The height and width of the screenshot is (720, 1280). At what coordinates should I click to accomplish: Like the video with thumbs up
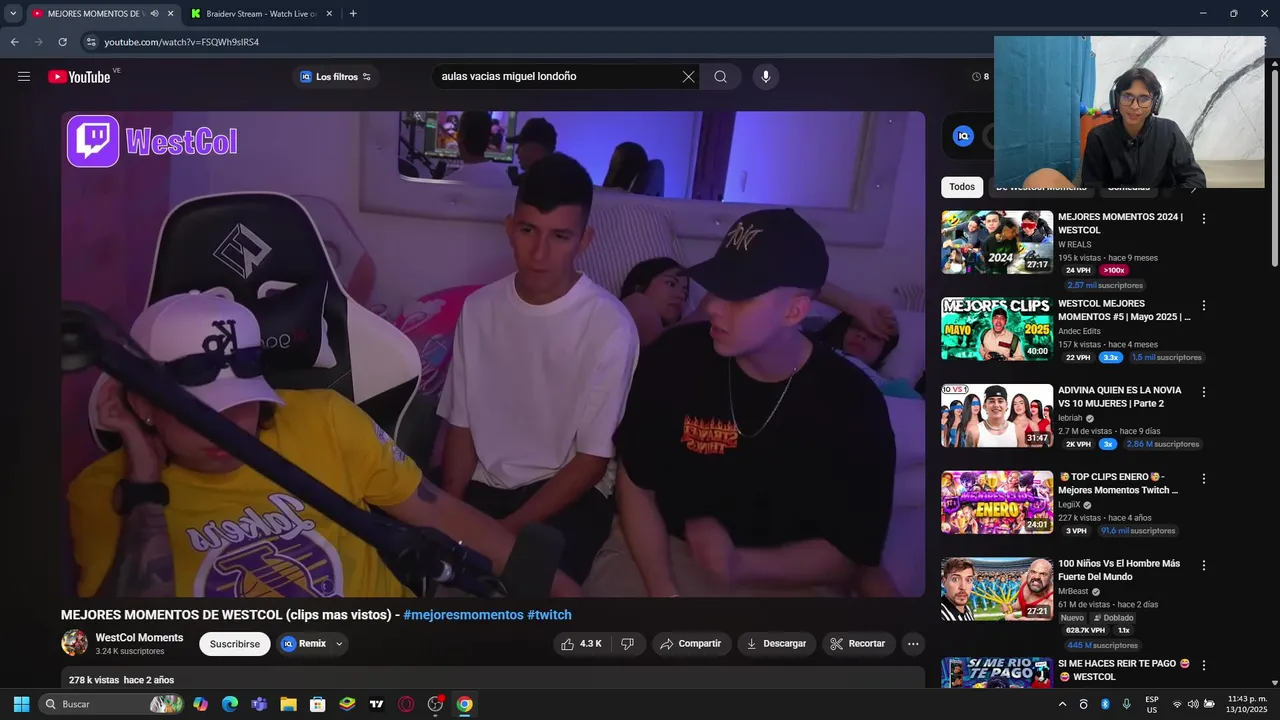581,644
